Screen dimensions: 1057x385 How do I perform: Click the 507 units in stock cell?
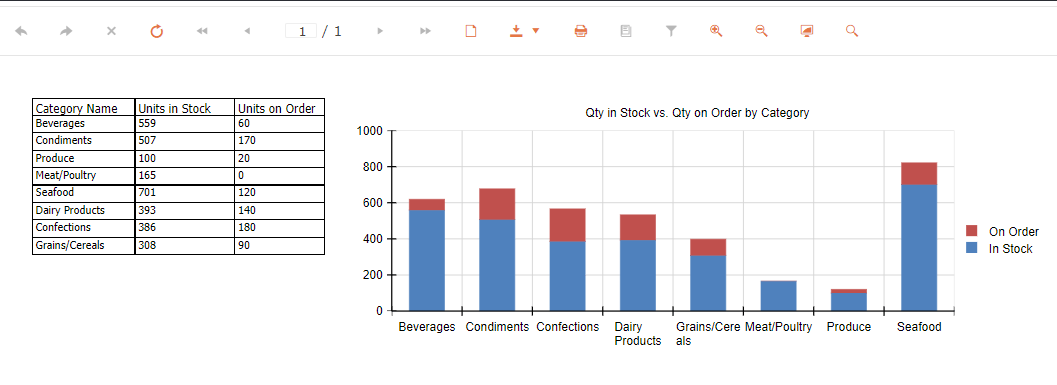185,142
